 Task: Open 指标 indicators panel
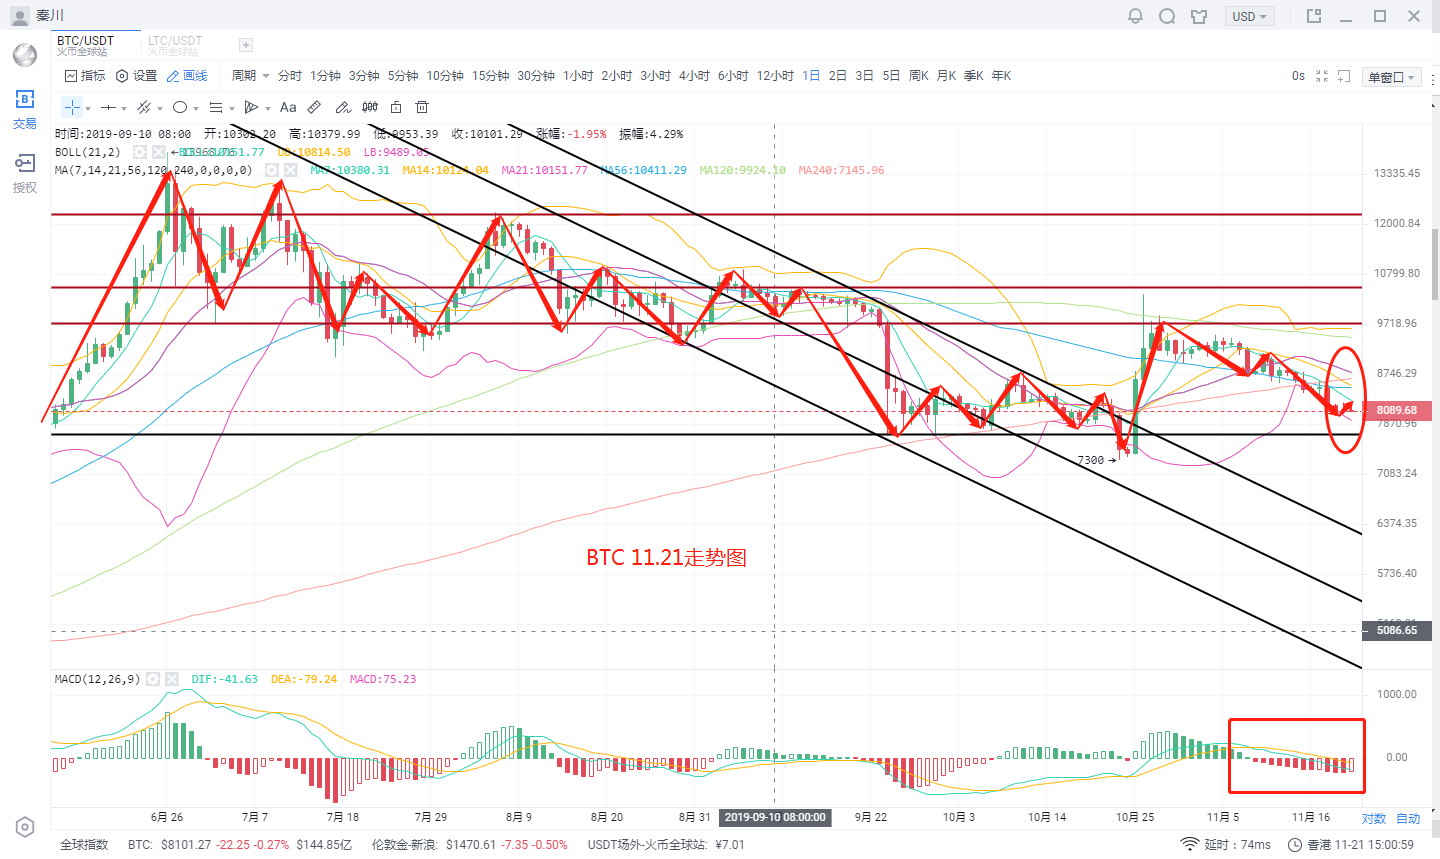pos(85,76)
